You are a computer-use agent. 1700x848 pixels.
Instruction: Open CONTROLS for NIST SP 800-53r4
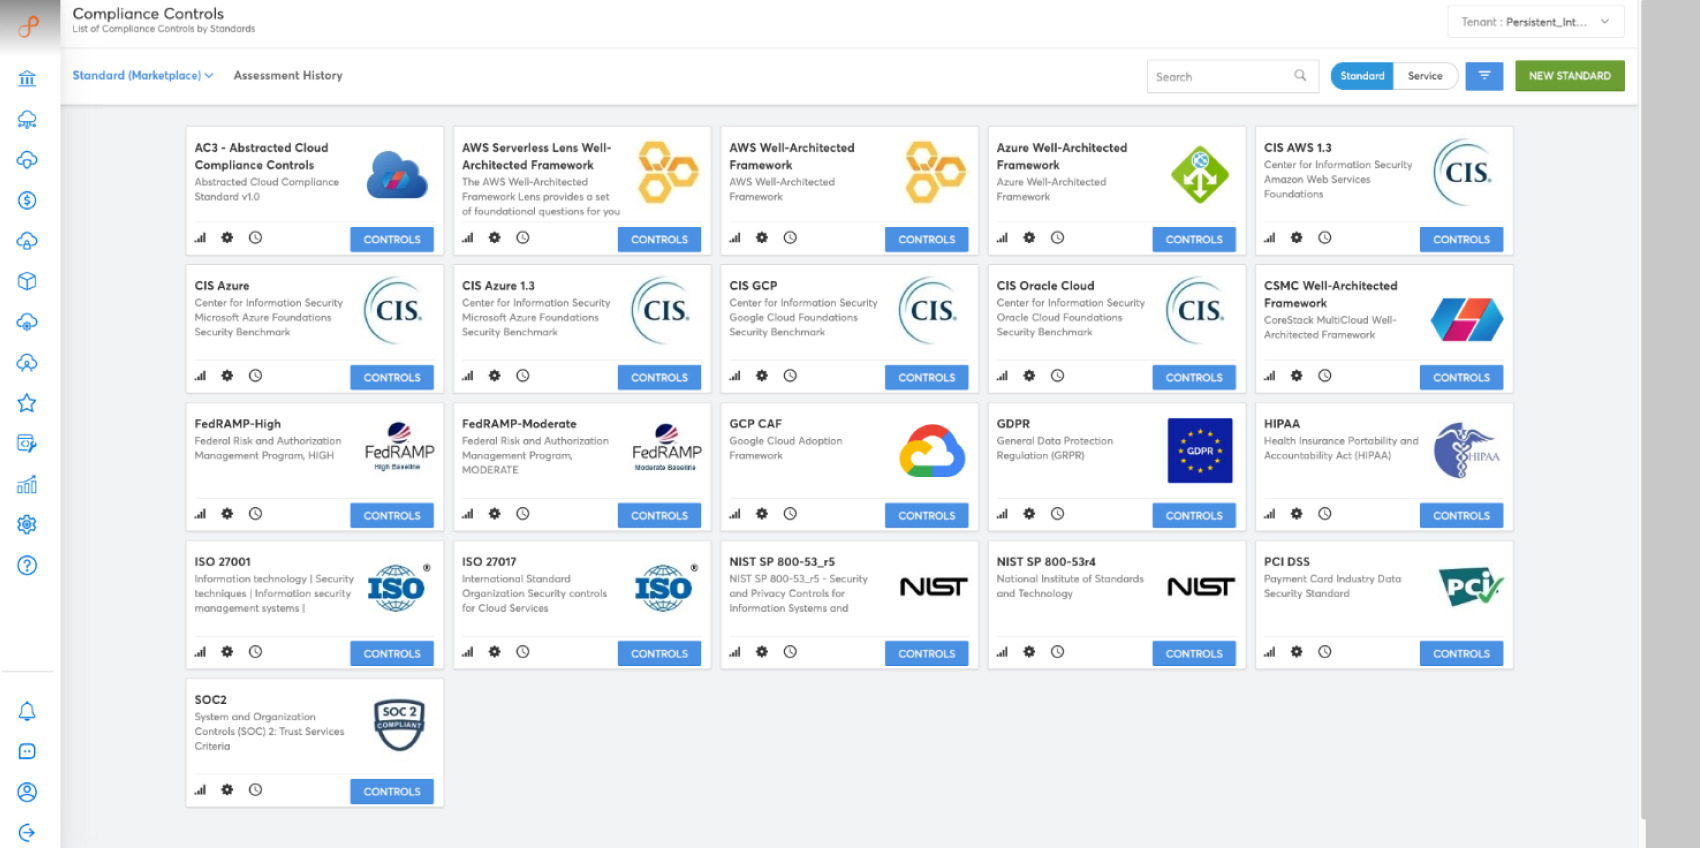pyautogui.click(x=1194, y=654)
